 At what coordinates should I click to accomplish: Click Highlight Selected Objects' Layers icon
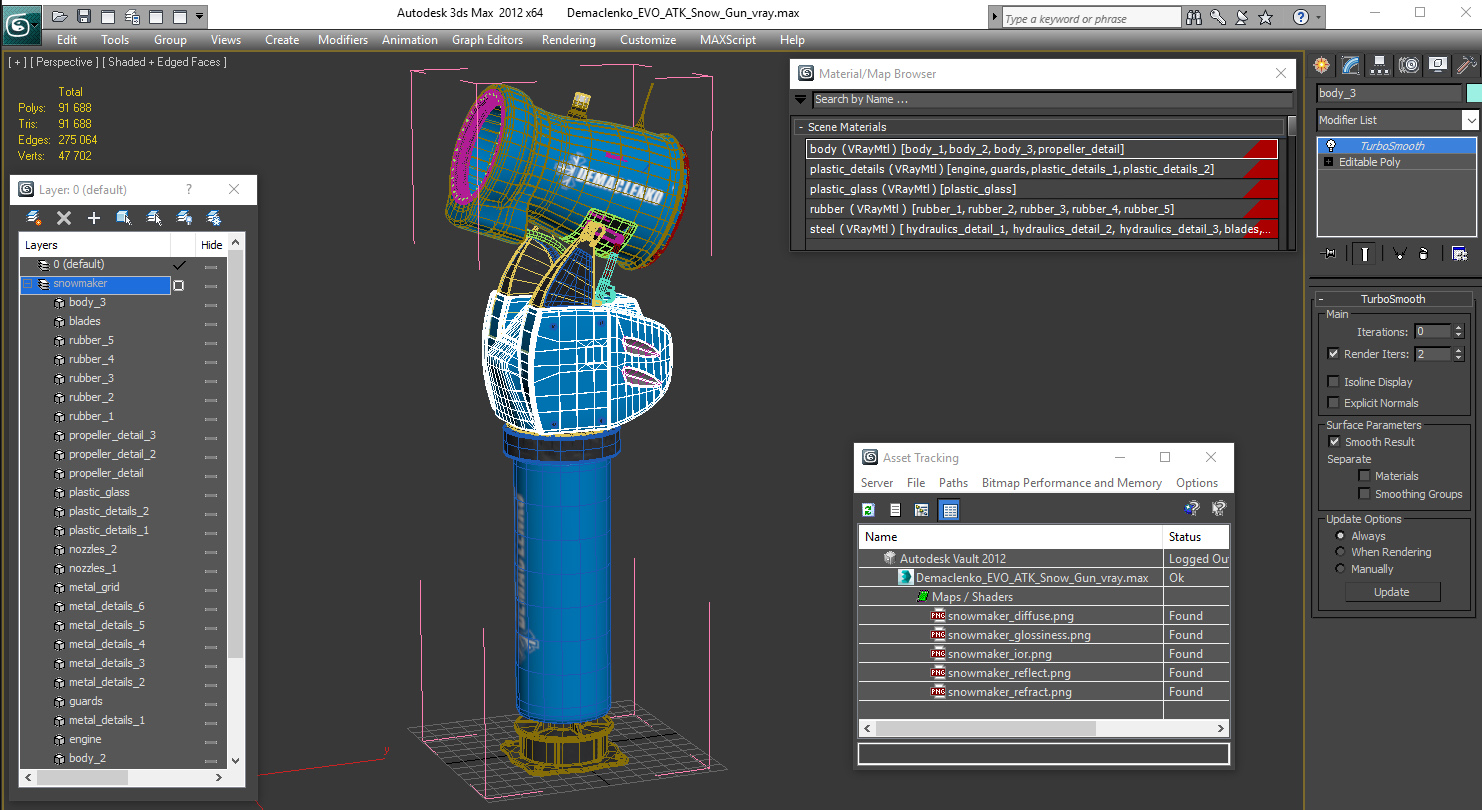coord(154,218)
